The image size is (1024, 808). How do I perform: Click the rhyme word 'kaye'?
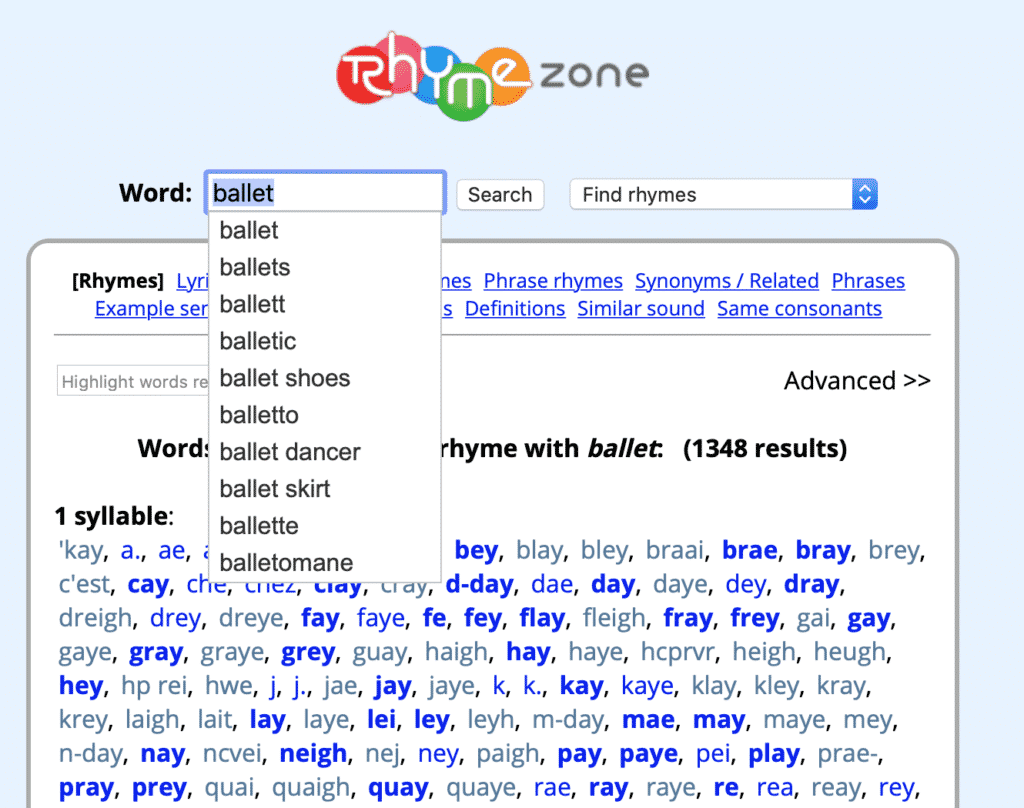(647, 687)
